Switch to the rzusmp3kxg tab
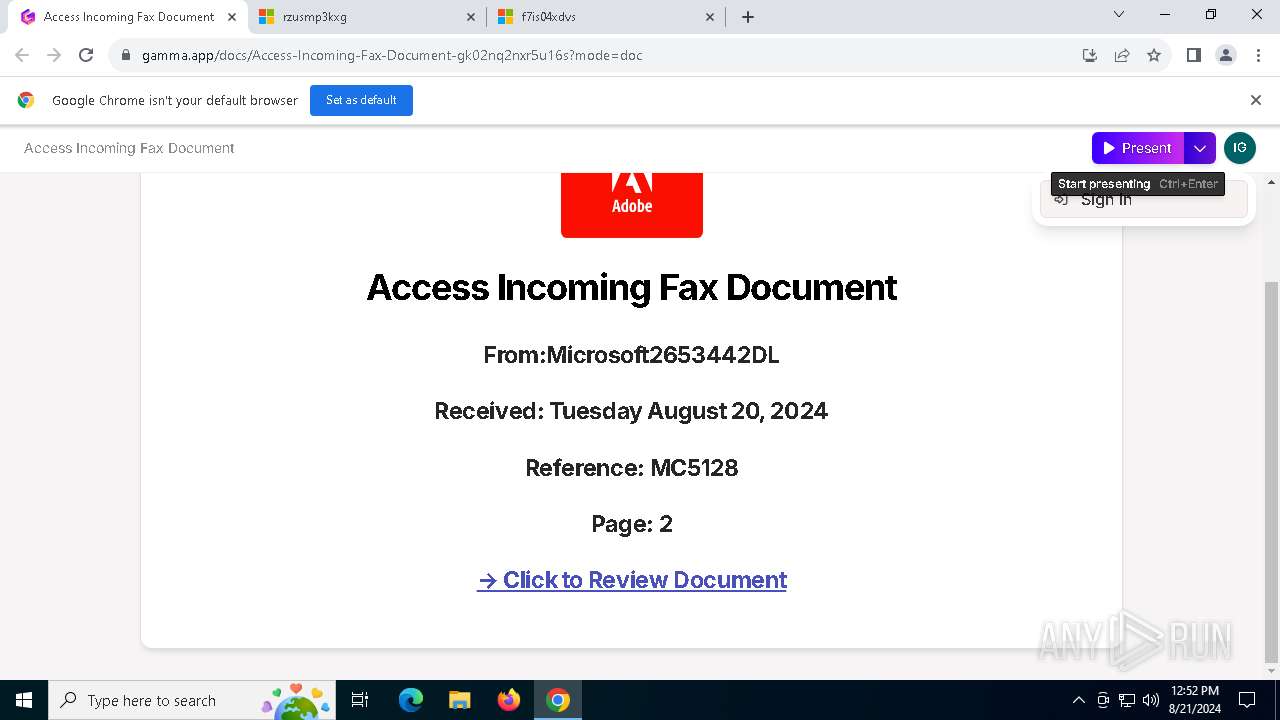Viewport: 1280px width, 720px height. [x=367, y=17]
